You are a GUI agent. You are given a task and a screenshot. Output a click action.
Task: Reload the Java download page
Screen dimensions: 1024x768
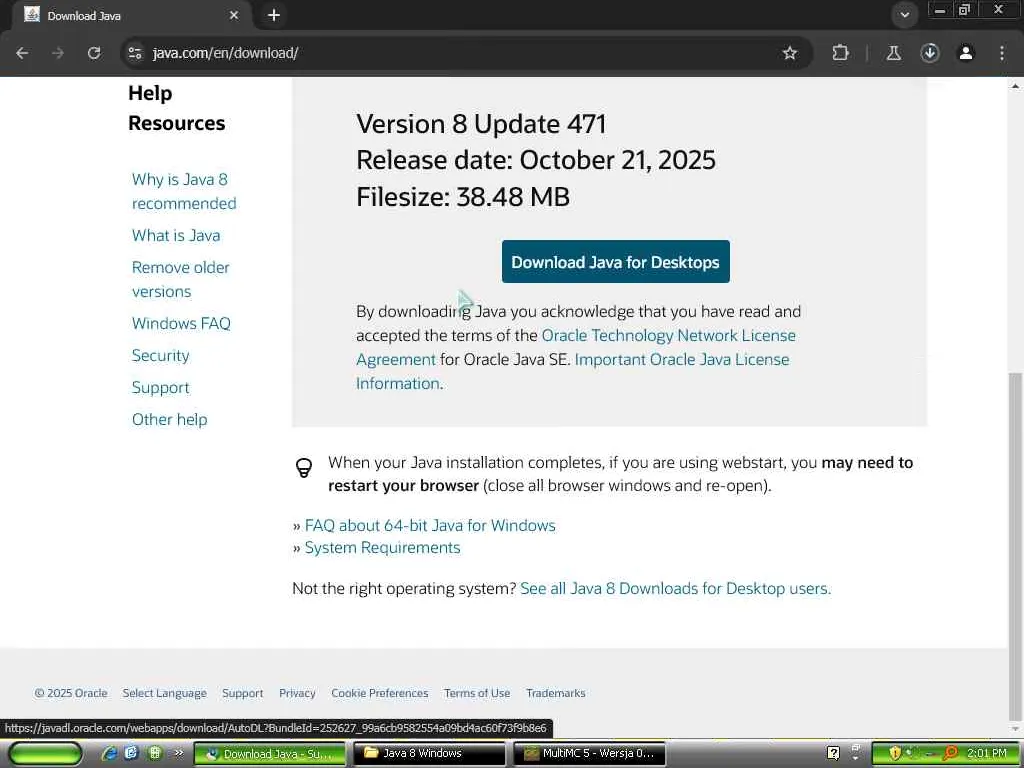coord(94,53)
